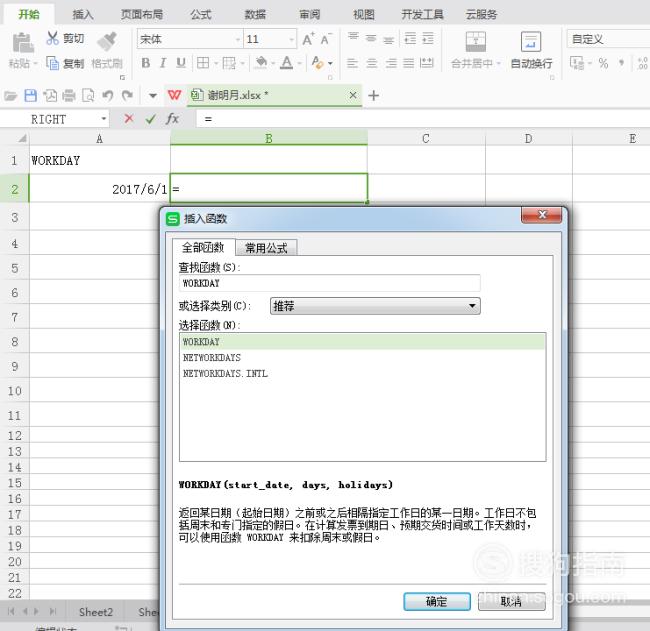Click the cell borders icon
This screenshot has width=650, height=631.
pyautogui.click(x=203, y=63)
